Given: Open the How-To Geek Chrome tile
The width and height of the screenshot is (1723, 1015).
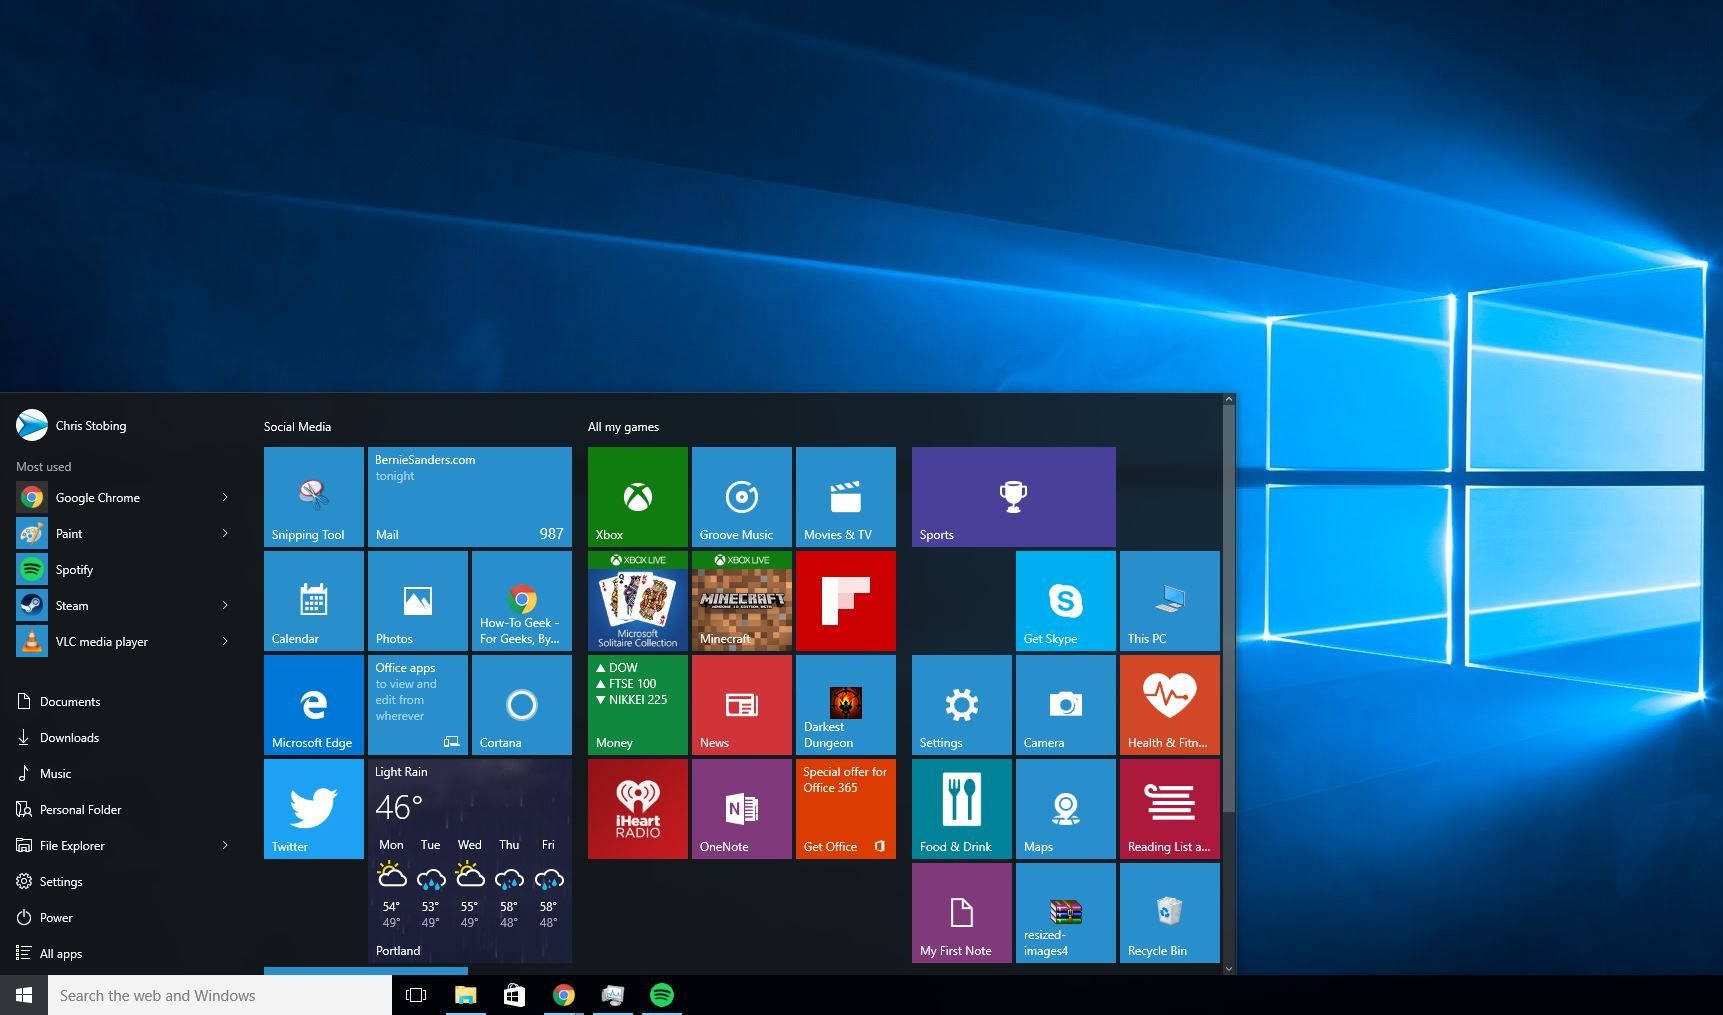Looking at the screenshot, I should [x=522, y=601].
